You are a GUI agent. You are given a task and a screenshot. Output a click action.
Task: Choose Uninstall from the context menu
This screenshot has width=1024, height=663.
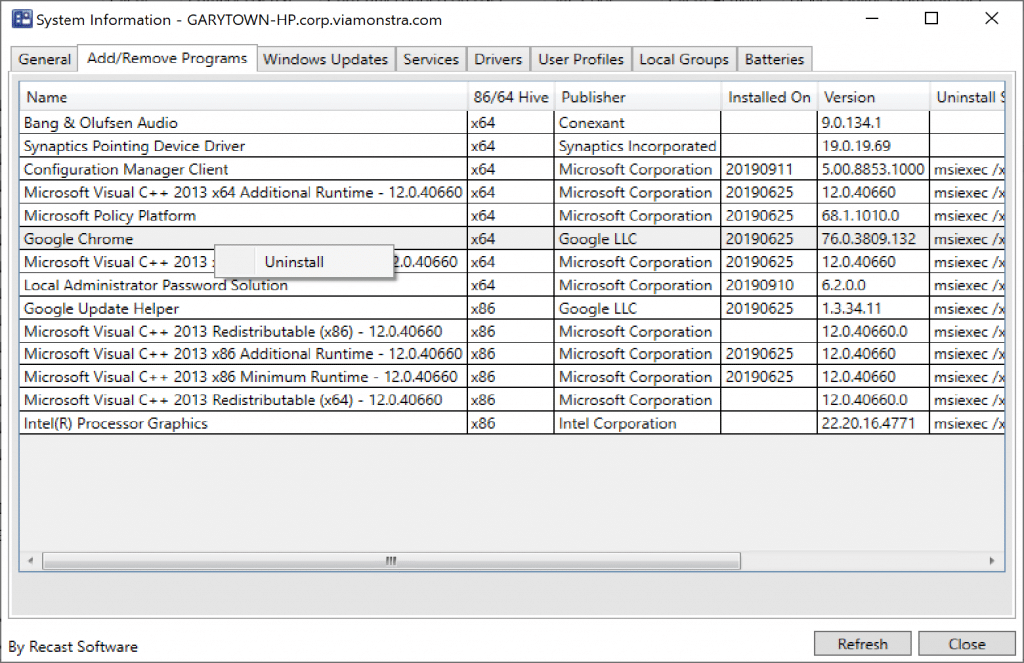coord(294,262)
